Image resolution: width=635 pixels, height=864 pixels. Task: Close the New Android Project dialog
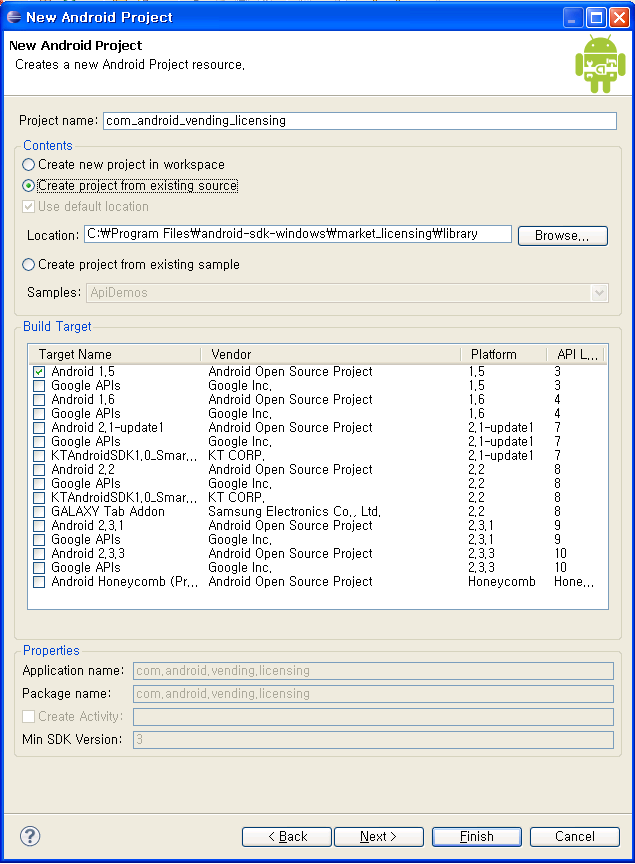coord(619,18)
